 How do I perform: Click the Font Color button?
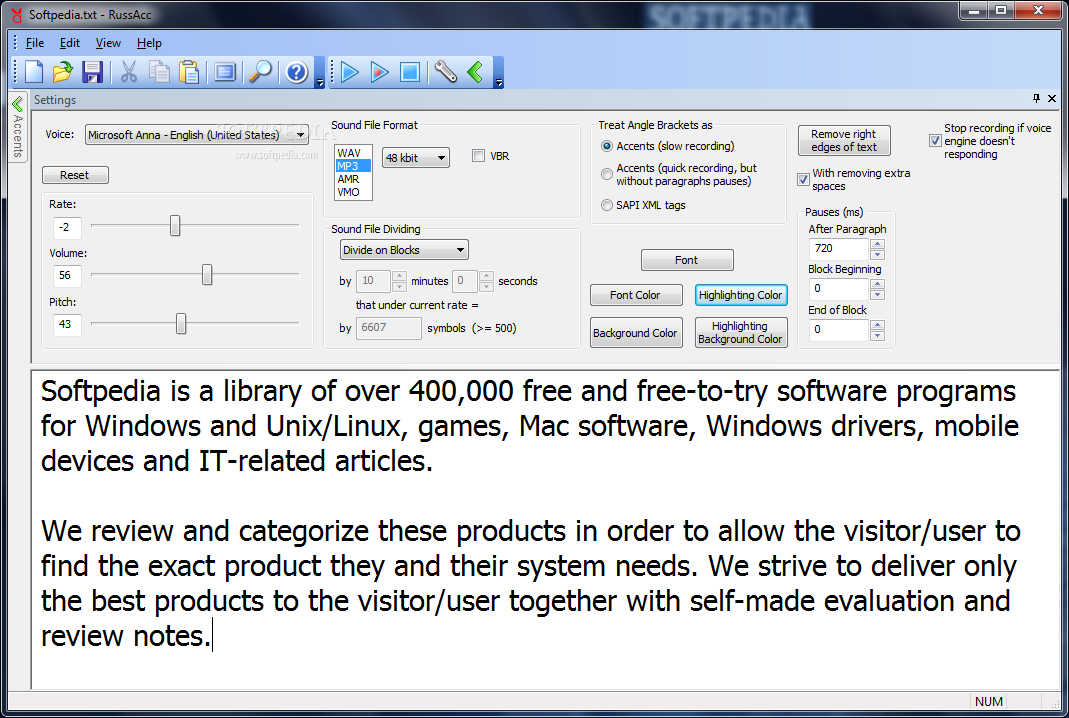pos(636,295)
